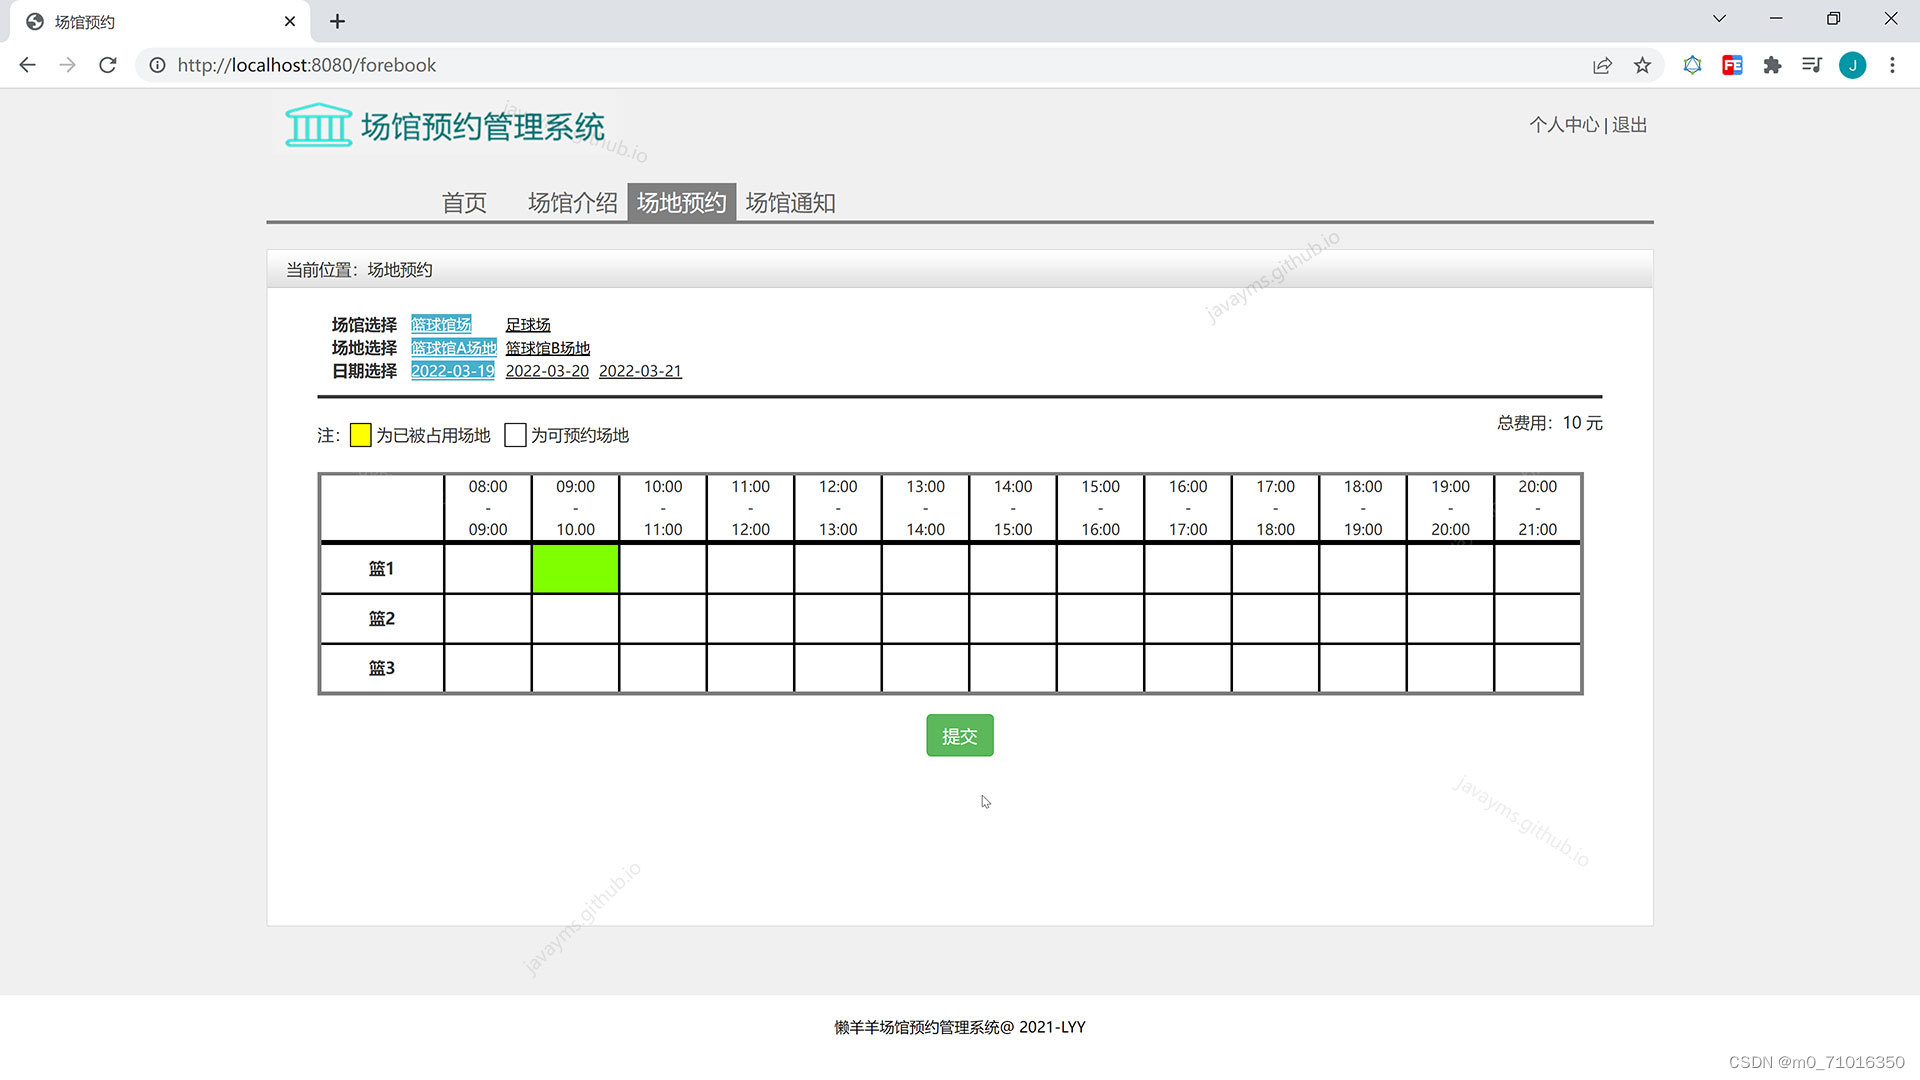Click 总费用: 10 元 total
1920x1080 pixels.
[x=1549, y=423]
